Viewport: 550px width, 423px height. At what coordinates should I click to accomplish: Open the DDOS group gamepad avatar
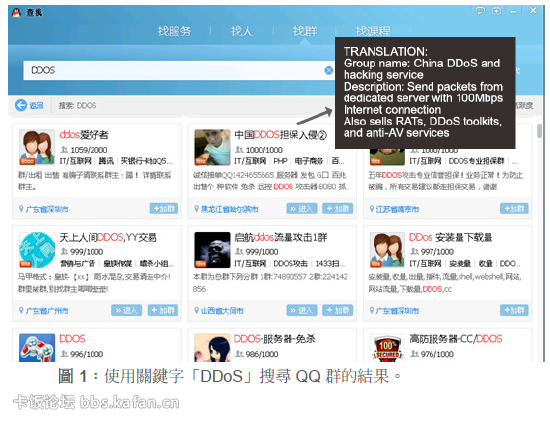[x=37, y=348]
